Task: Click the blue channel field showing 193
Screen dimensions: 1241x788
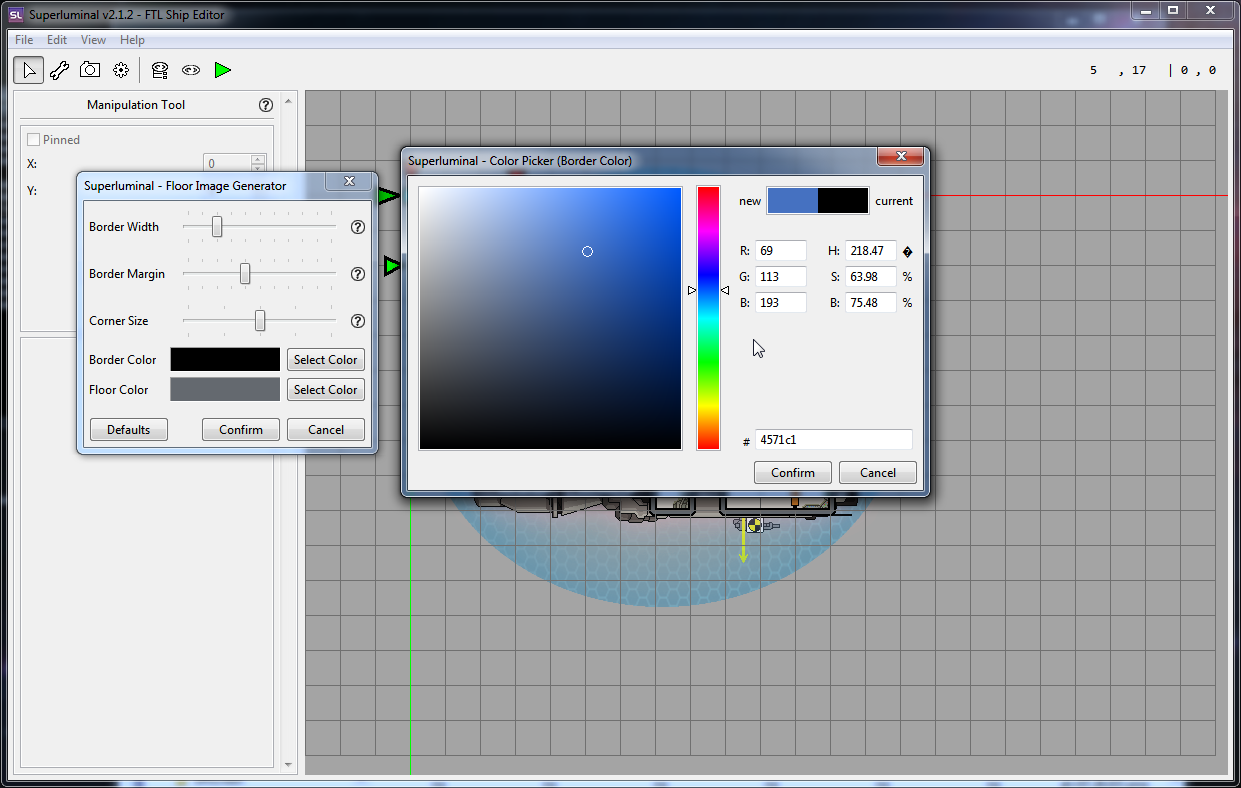Action: coord(781,303)
